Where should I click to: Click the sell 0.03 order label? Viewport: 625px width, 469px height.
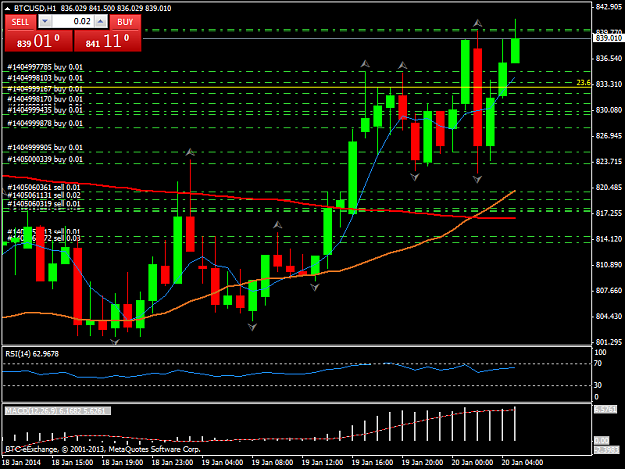(x=44, y=238)
